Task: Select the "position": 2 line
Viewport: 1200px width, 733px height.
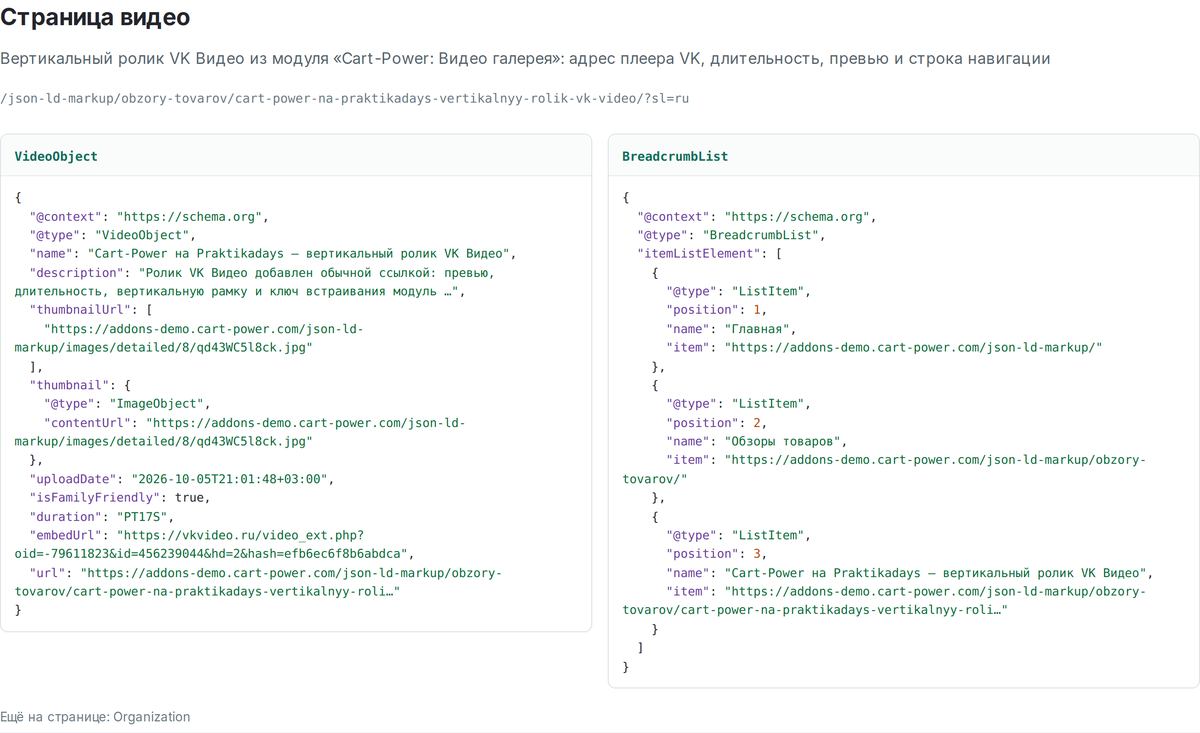Action: (718, 423)
